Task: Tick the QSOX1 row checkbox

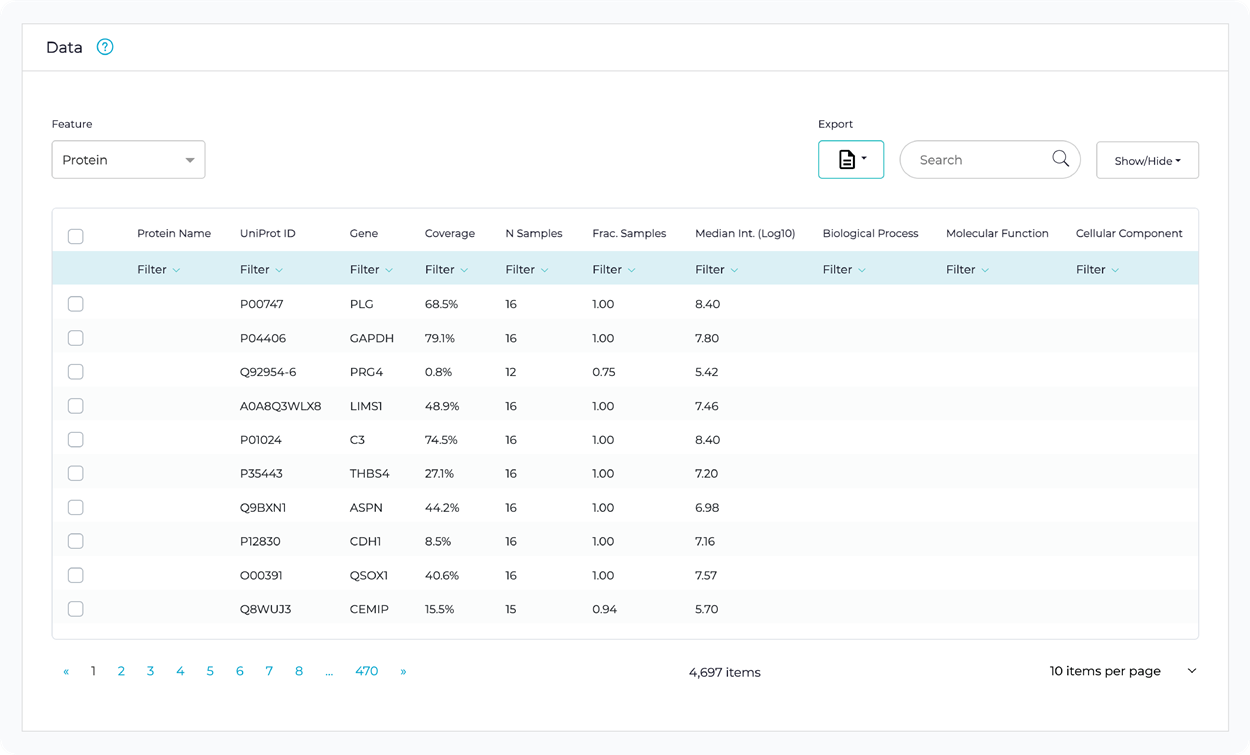Action: (x=76, y=575)
